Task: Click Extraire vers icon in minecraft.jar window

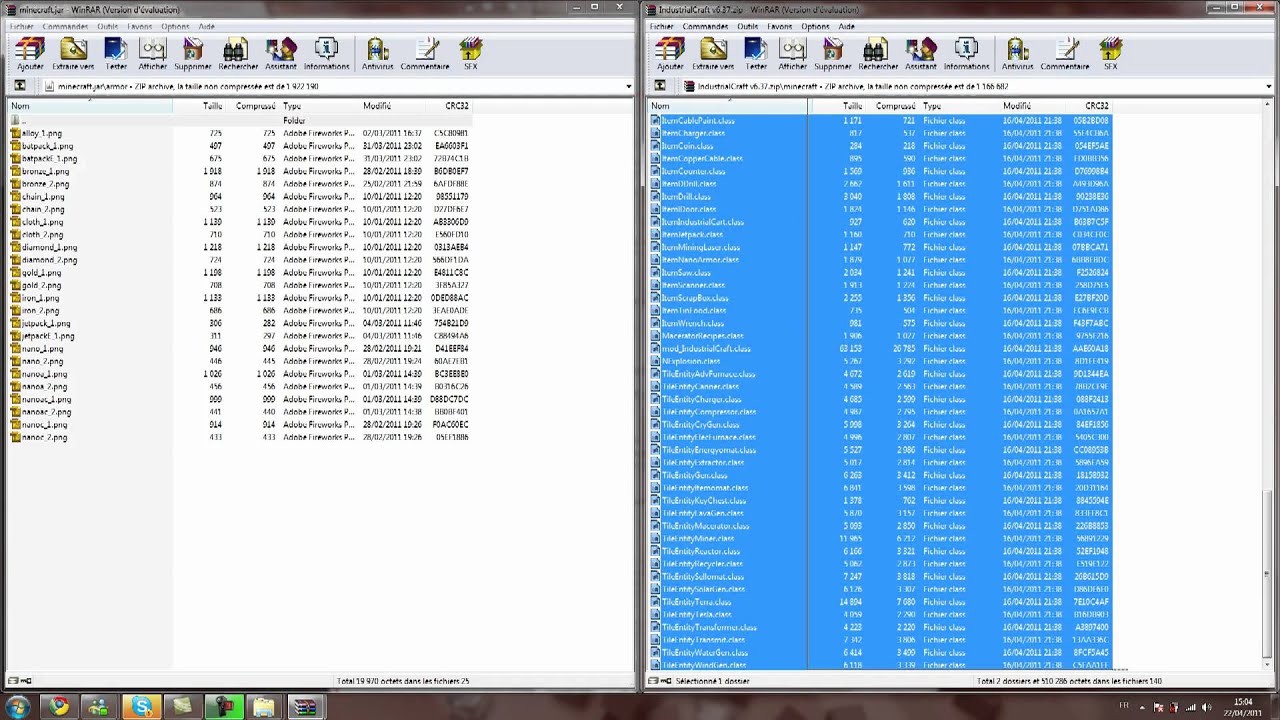Action: pyautogui.click(x=73, y=53)
